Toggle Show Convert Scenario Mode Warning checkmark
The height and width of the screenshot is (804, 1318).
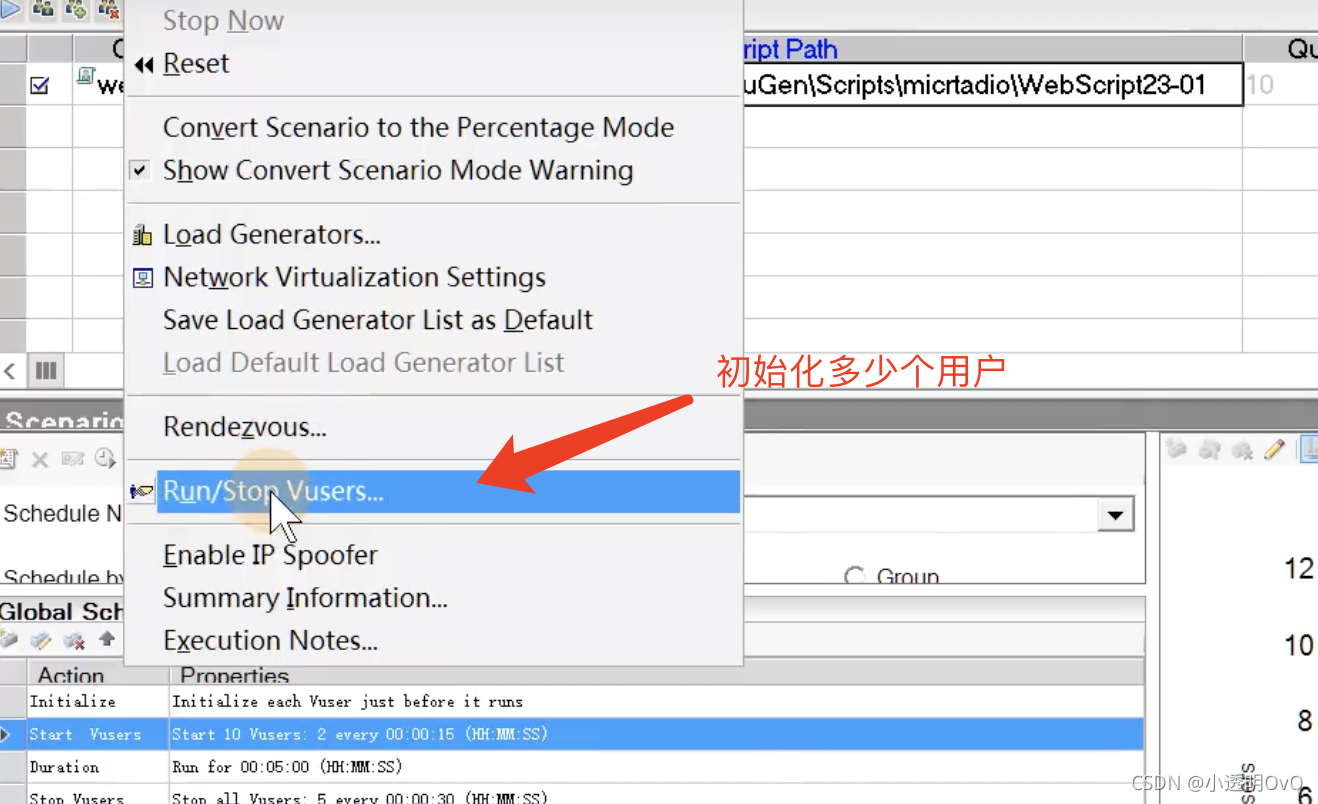[140, 171]
